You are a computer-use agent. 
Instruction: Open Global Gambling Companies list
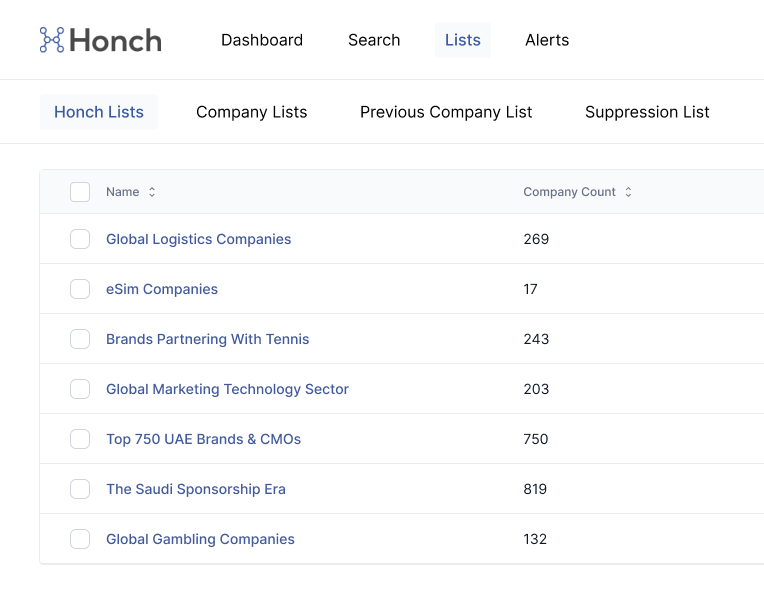[x=200, y=539]
